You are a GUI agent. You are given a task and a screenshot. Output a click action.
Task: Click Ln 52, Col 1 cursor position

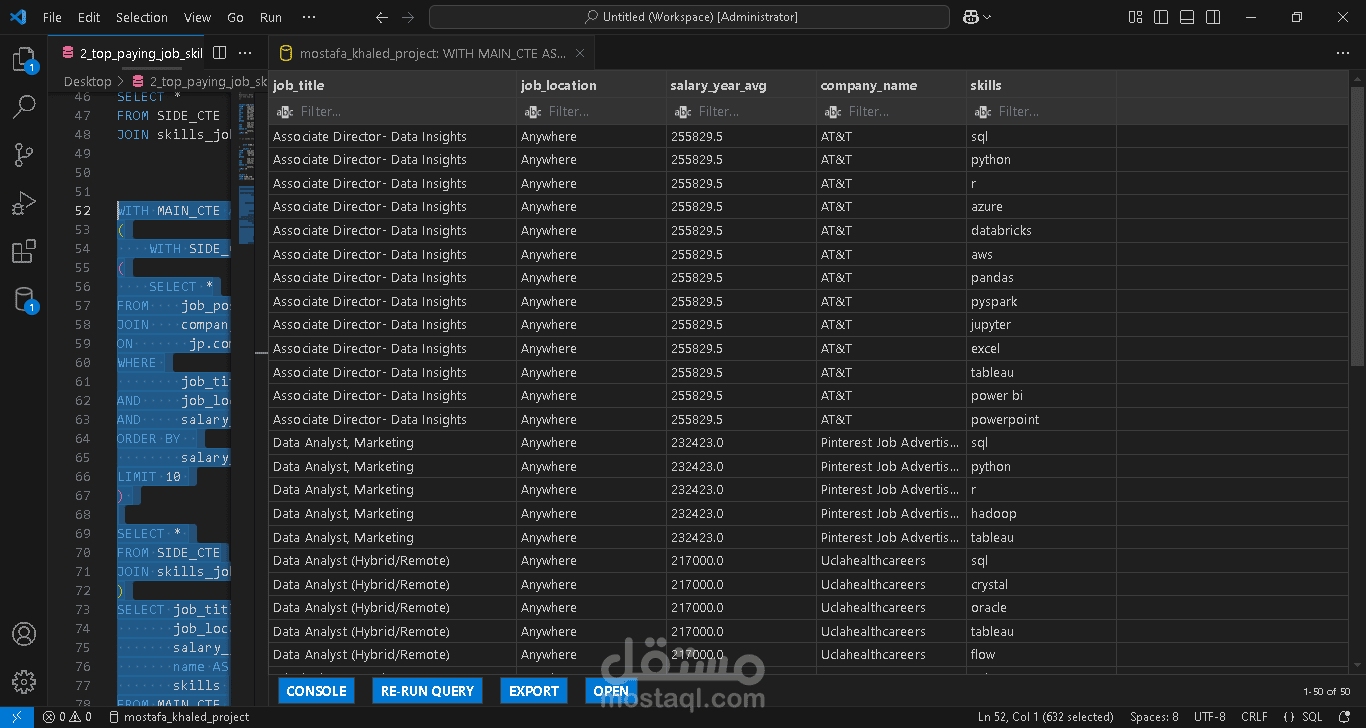(x=1045, y=717)
